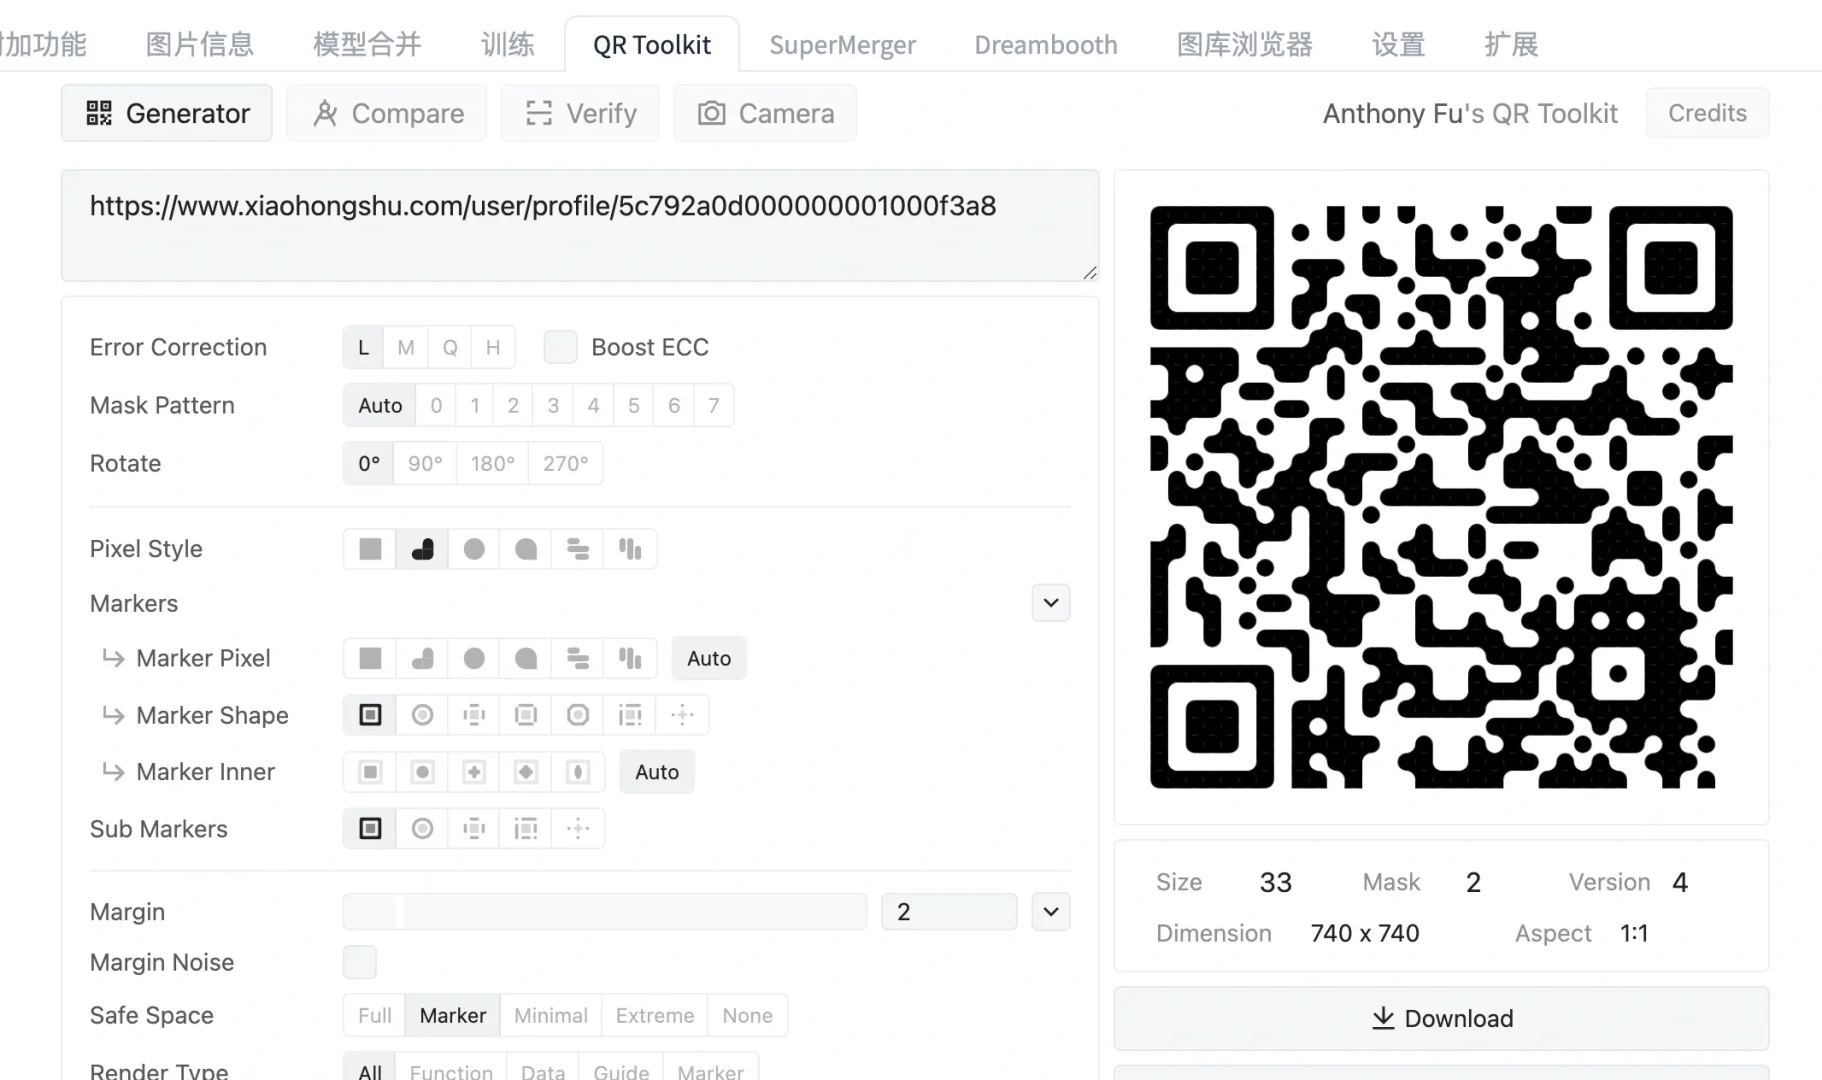
Task: Select the rounded pixel style for Marker Pixel
Action: point(421,658)
